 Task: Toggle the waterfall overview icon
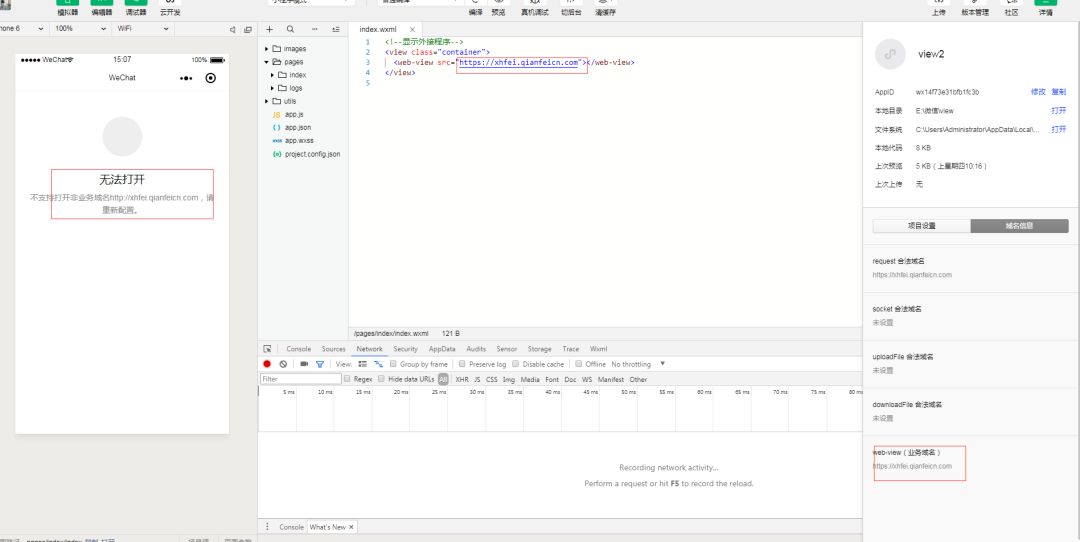[378, 364]
